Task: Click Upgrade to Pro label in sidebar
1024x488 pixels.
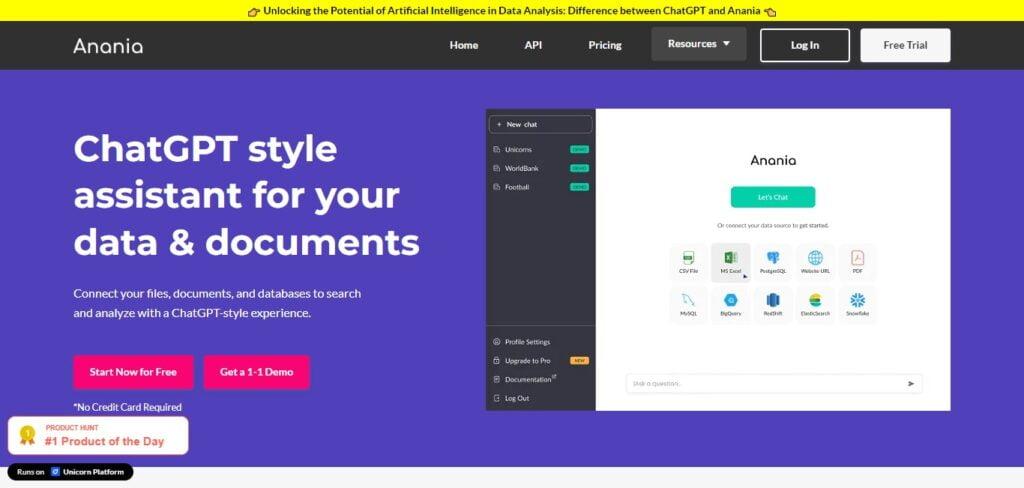Action: [x=528, y=361]
